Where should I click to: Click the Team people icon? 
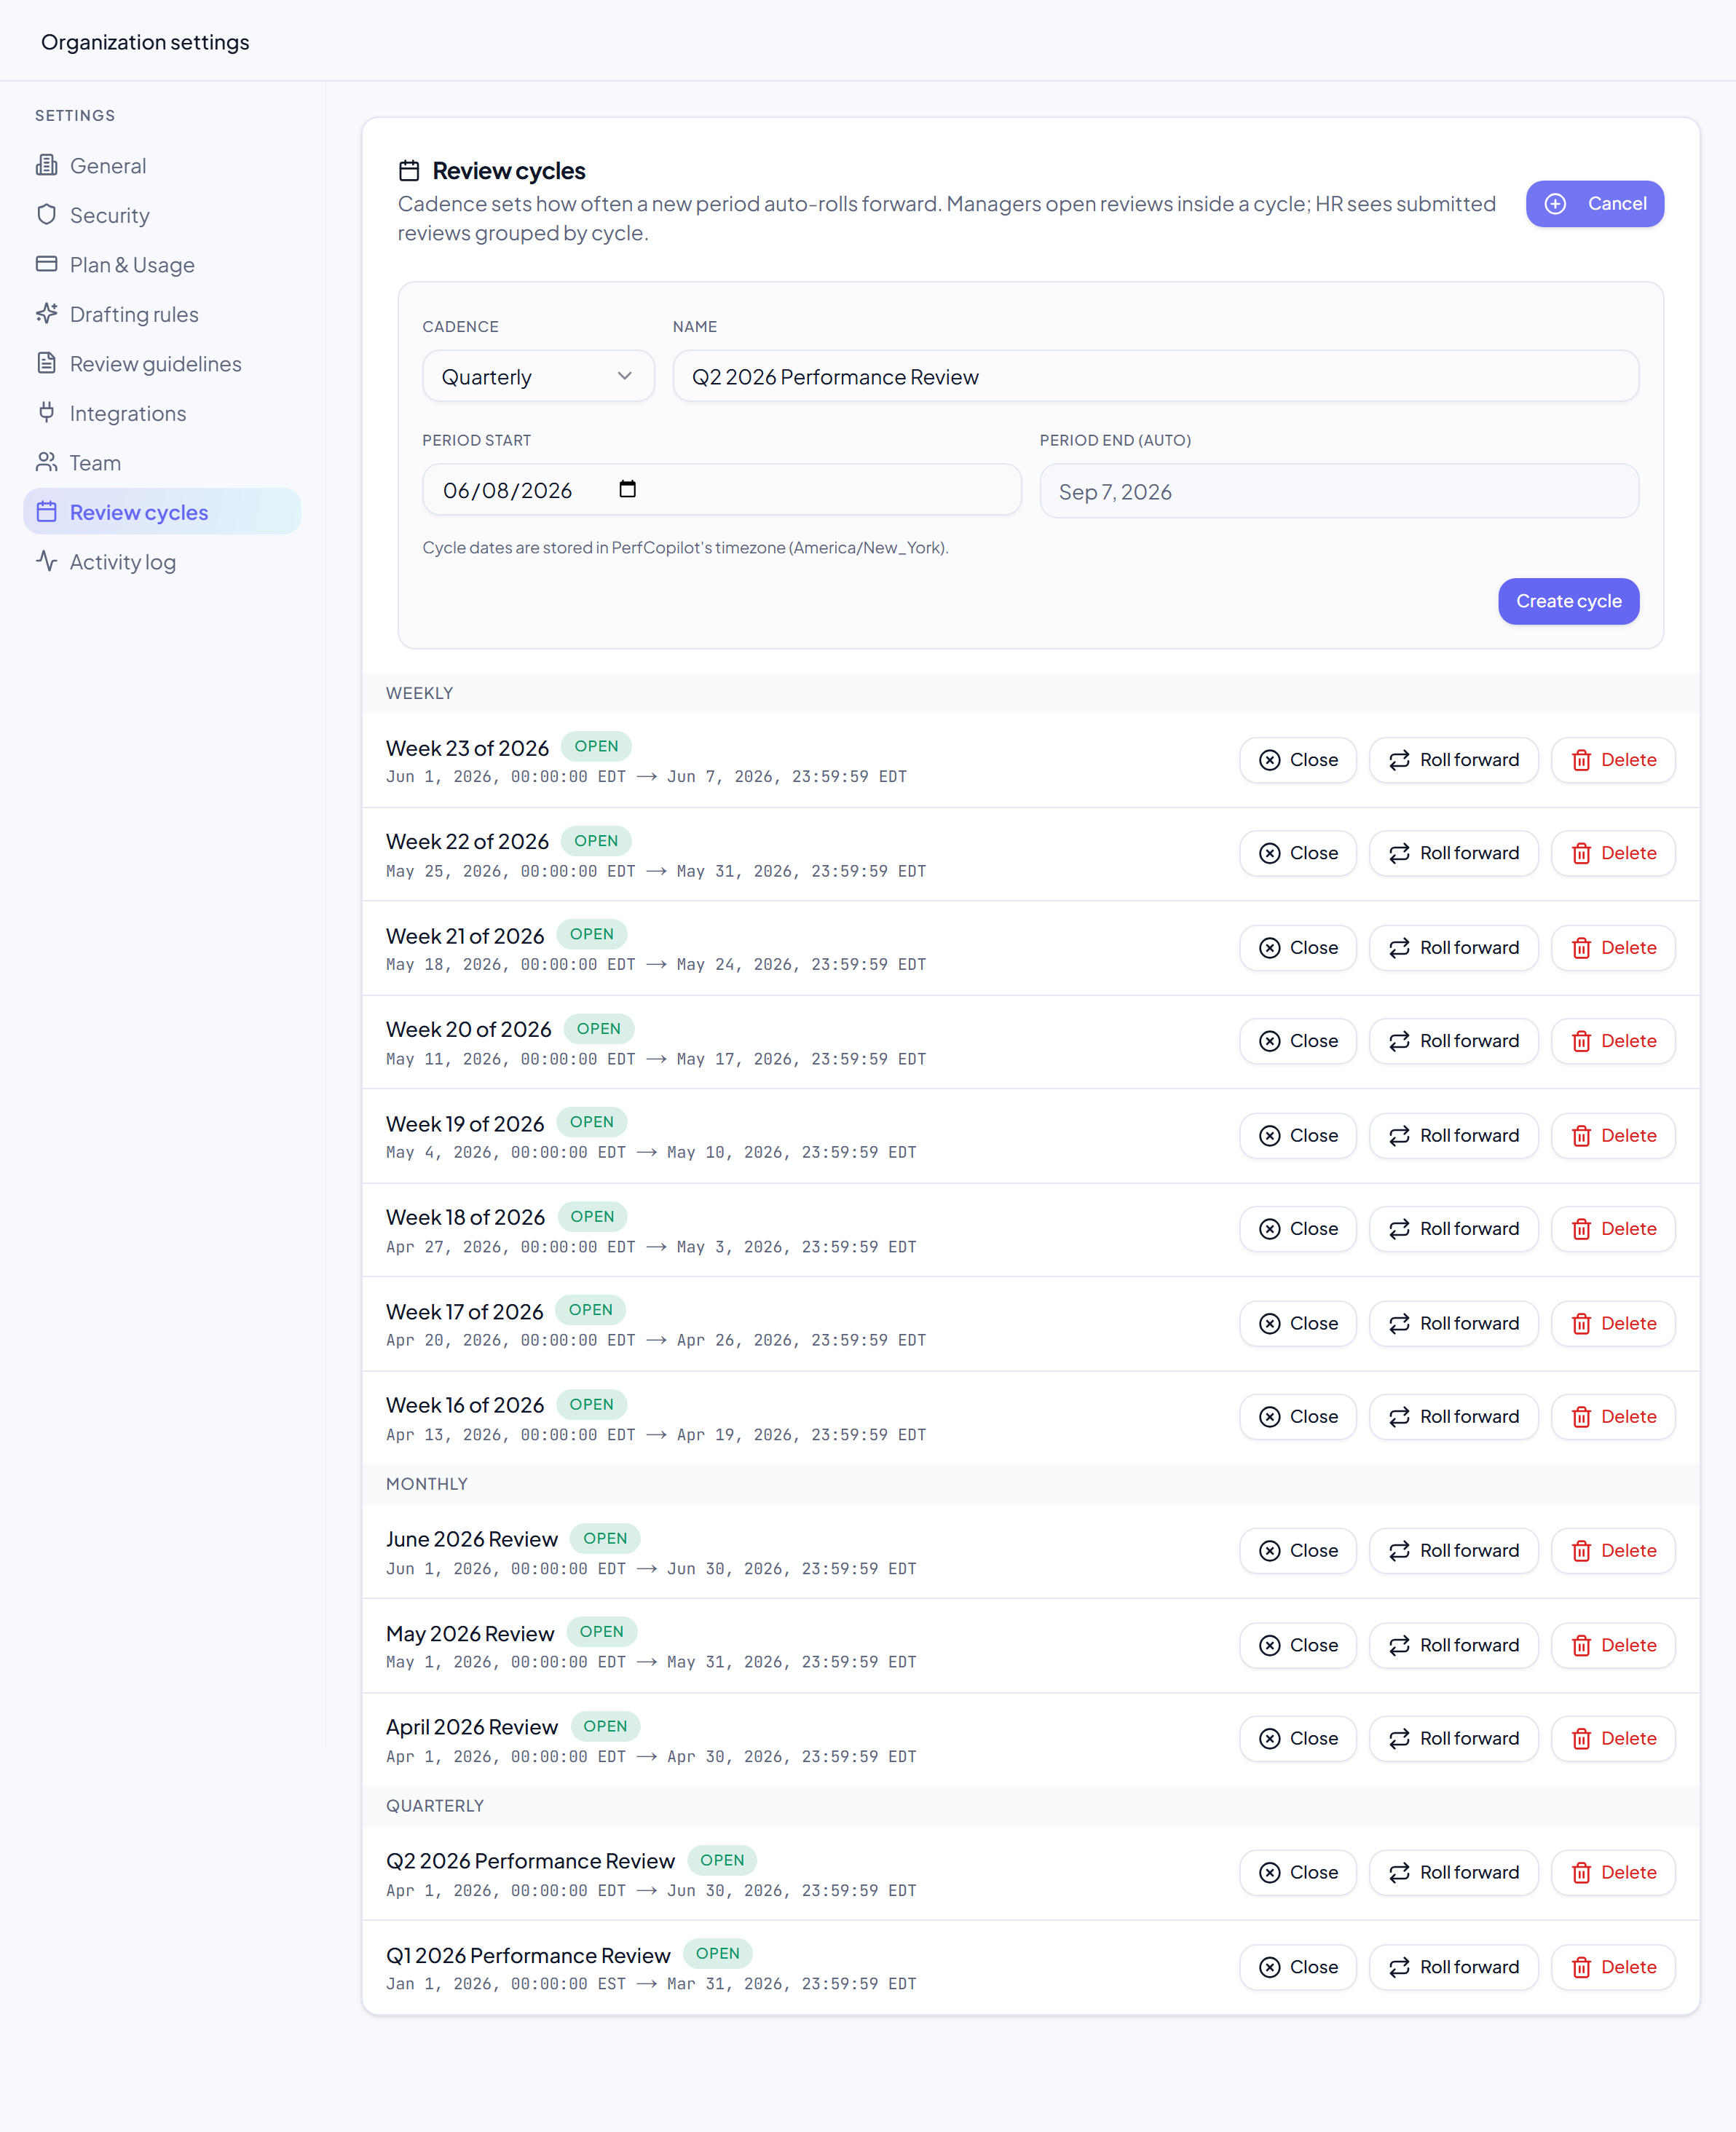click(46, 462)
